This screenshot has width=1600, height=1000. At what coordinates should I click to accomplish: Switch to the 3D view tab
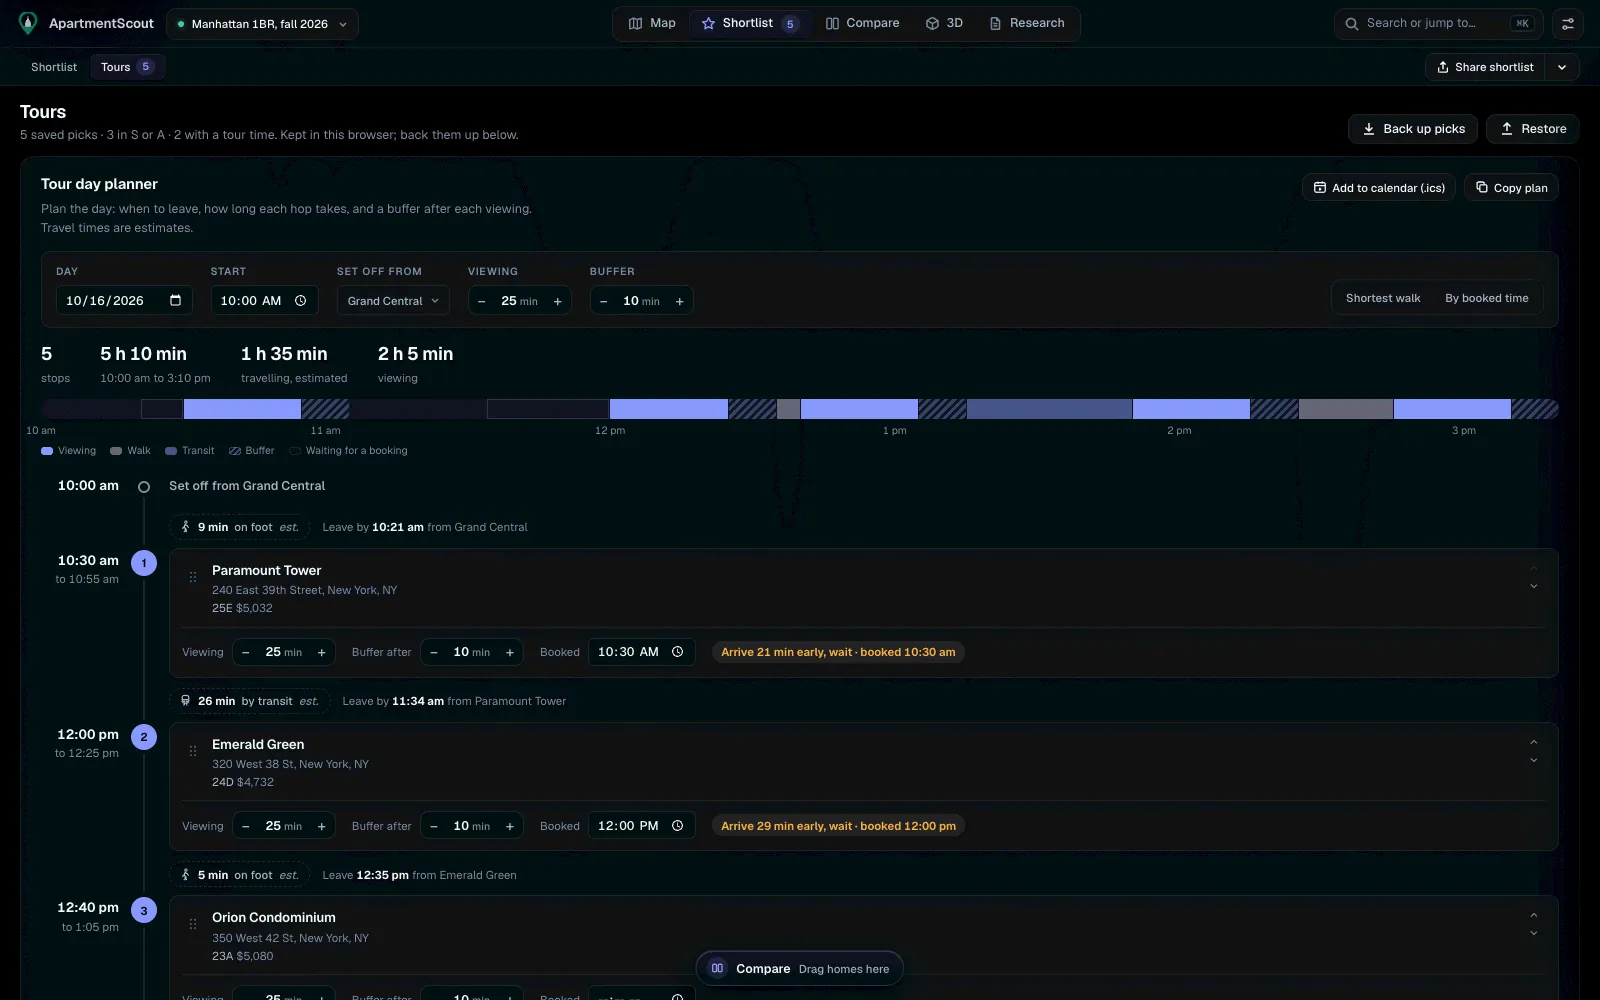click(x=944, y=23)
